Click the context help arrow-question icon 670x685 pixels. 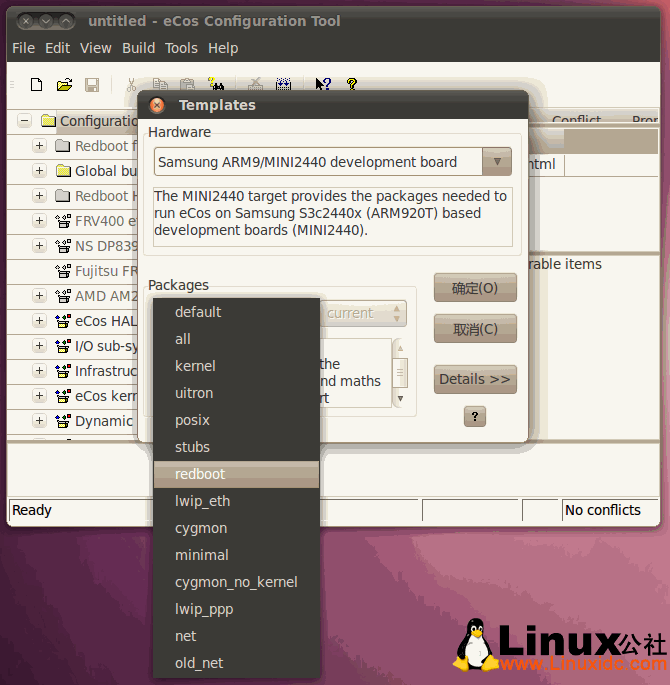click(x=323, y=85)
